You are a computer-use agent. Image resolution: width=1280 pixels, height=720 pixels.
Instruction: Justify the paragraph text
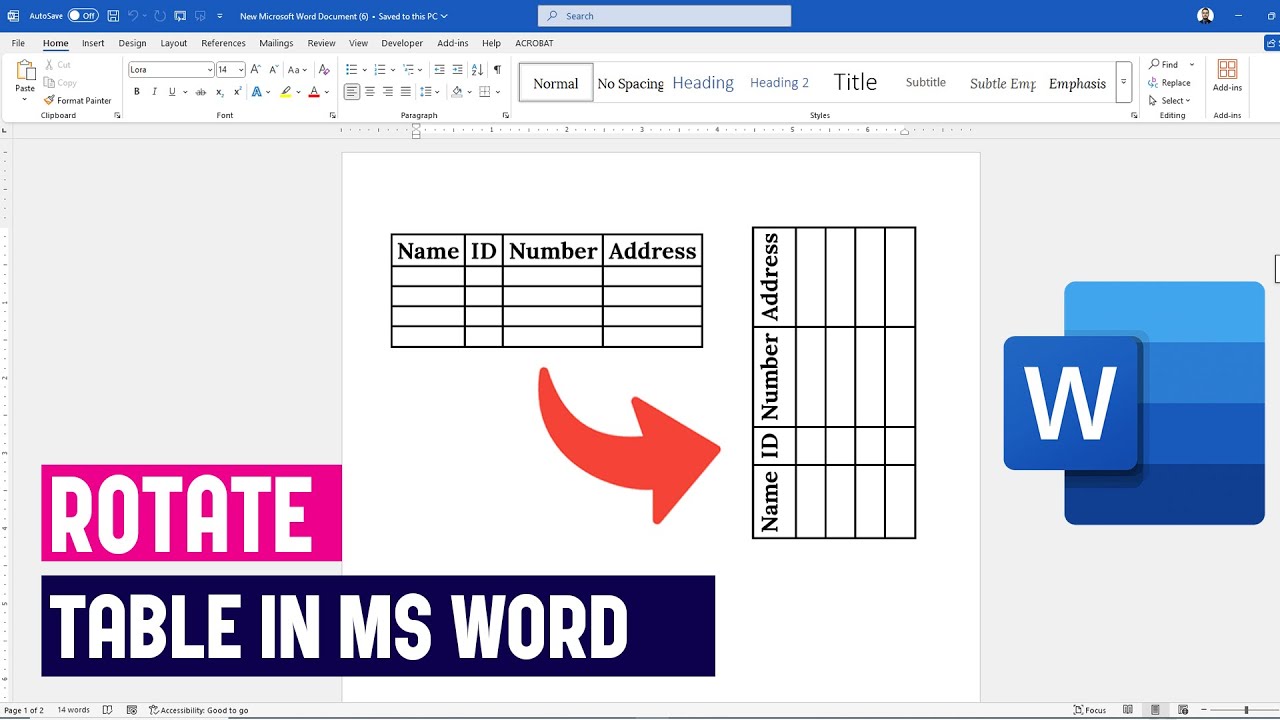(x=405, y=92)
